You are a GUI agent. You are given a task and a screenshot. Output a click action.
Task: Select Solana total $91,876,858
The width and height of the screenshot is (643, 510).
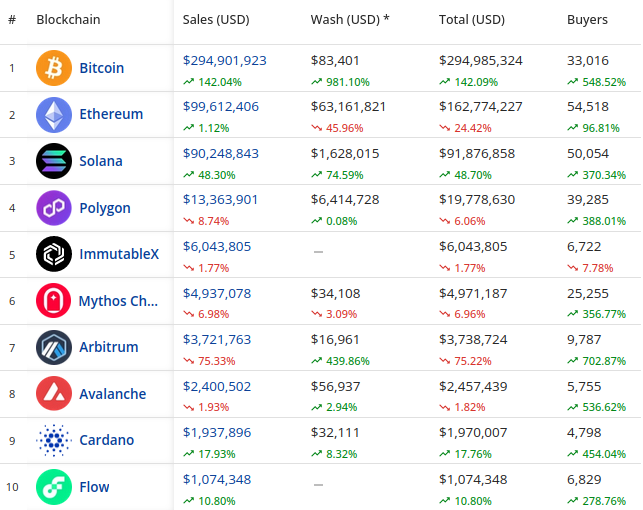tap(477, 154)
